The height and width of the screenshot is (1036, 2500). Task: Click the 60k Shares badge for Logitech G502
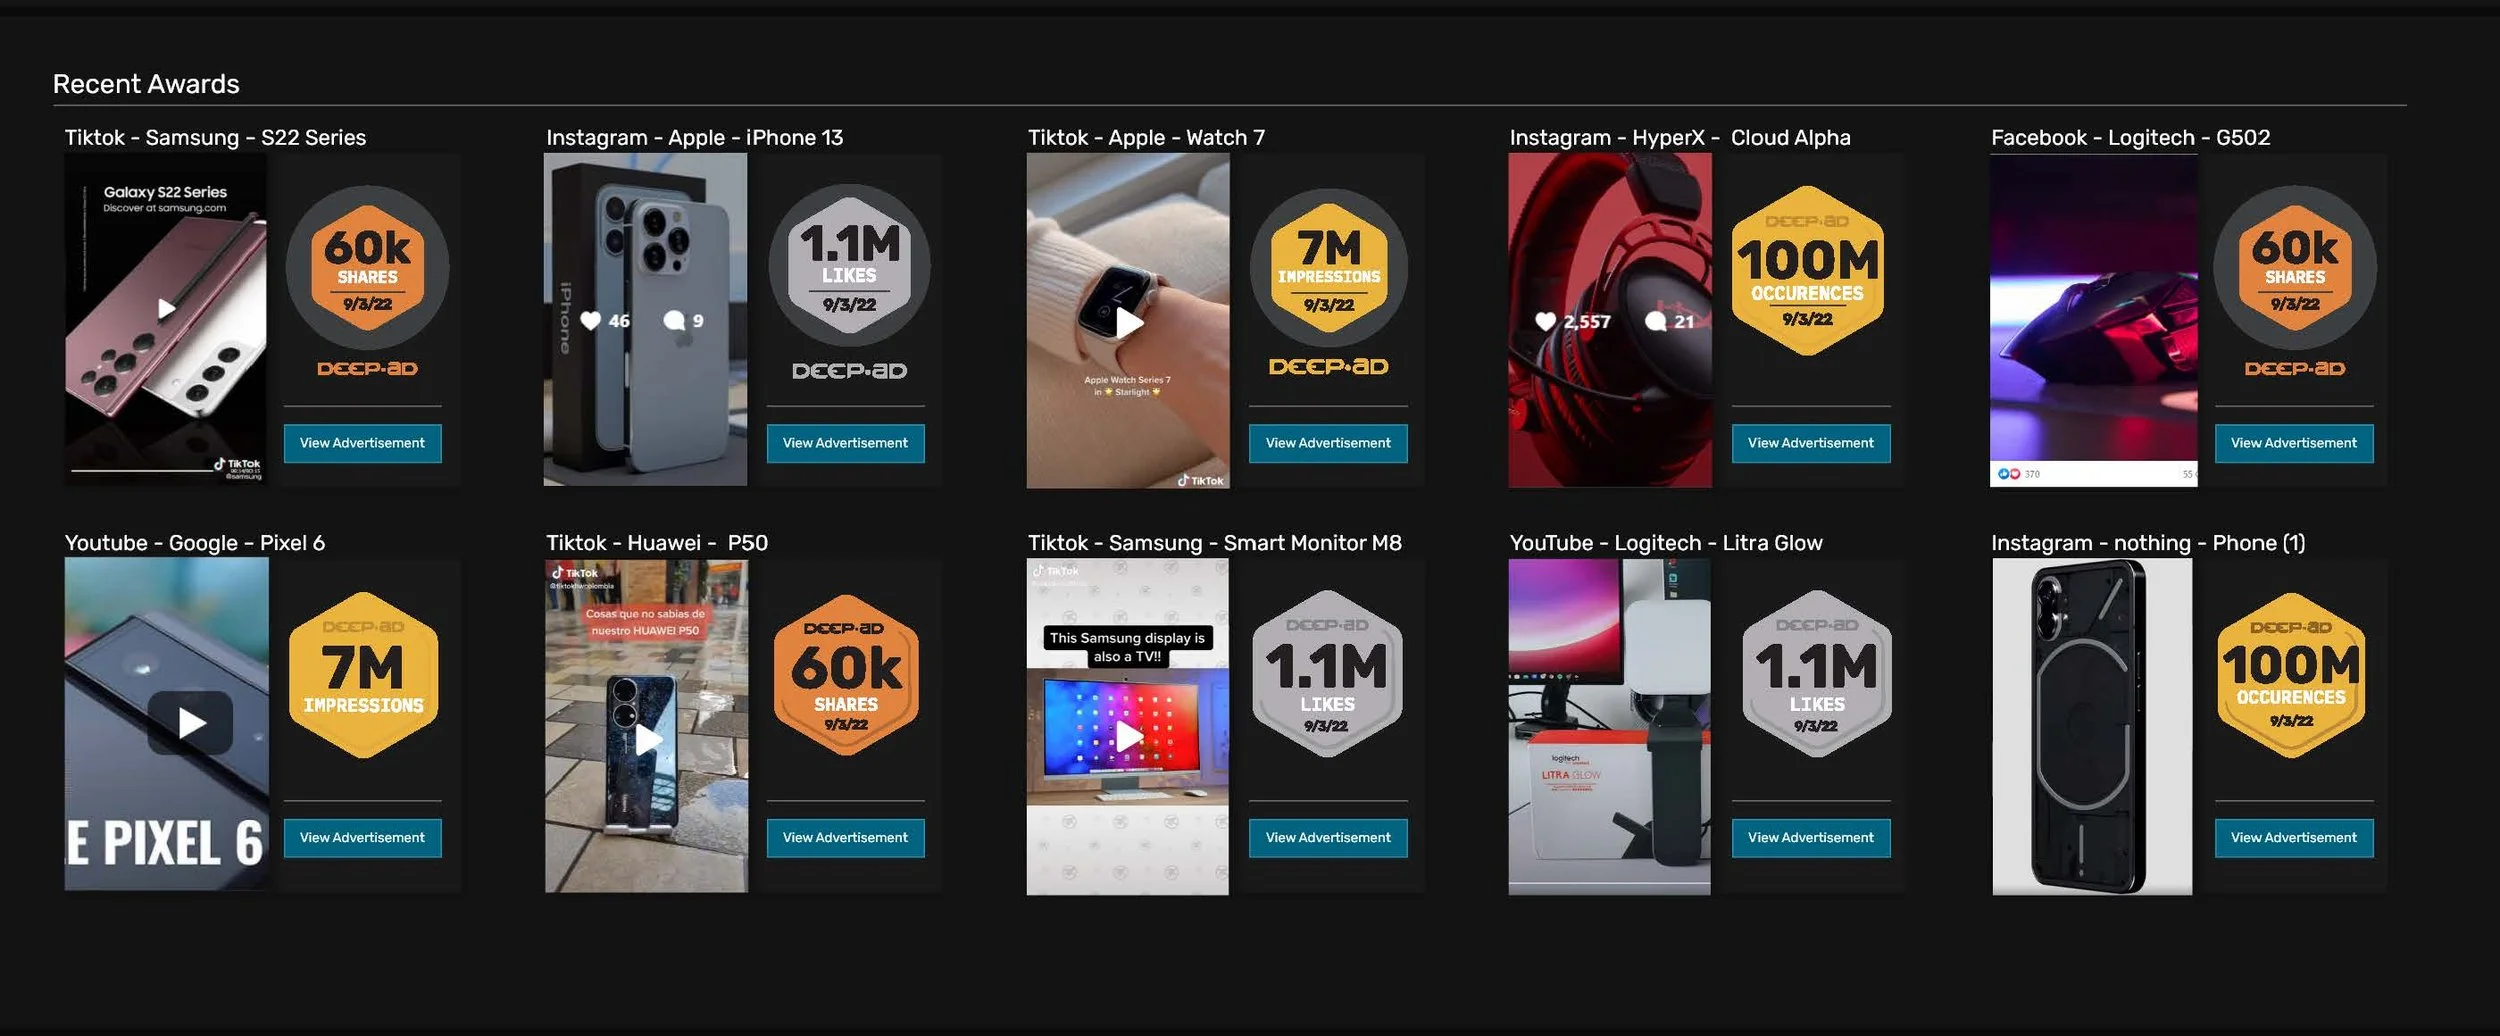2295,267
